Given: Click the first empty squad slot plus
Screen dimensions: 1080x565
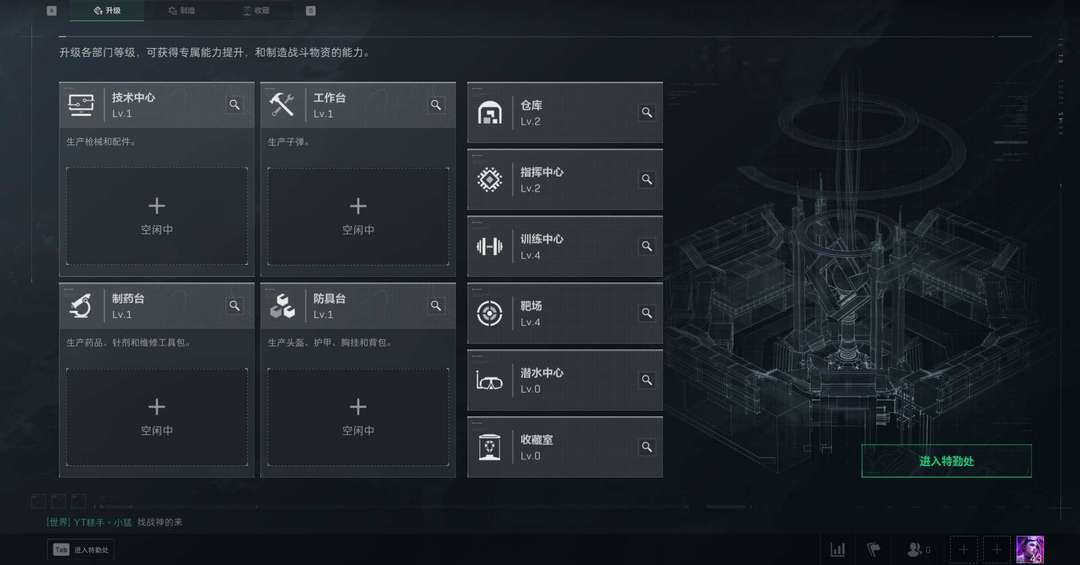Looking at the screenshot, I should (964, 550).
